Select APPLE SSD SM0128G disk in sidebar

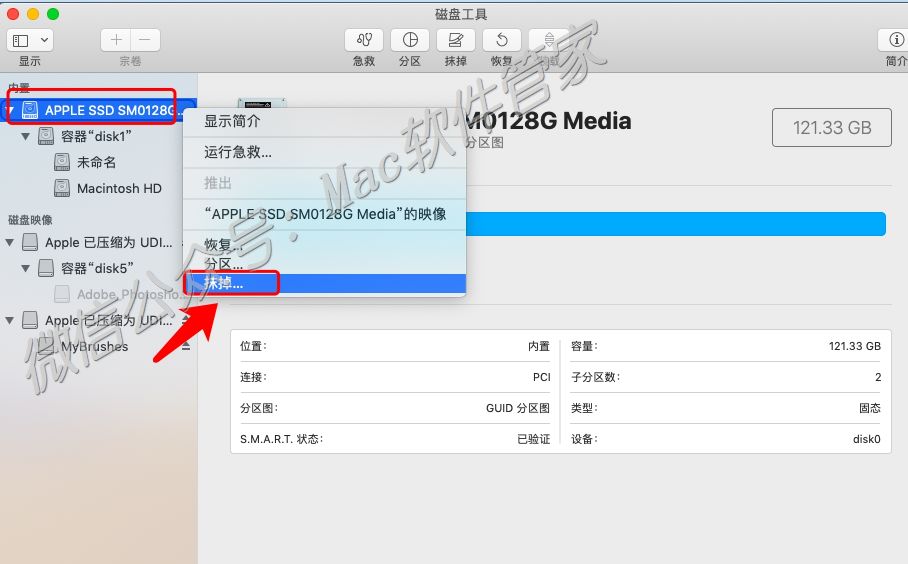pyautogui.click(x=98, y=110)
